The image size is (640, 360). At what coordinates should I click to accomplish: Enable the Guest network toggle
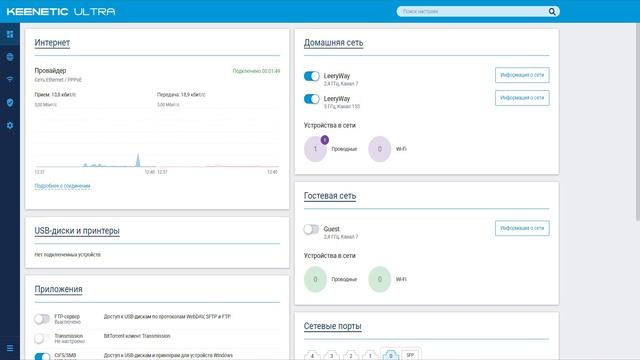tap(311, 229)
